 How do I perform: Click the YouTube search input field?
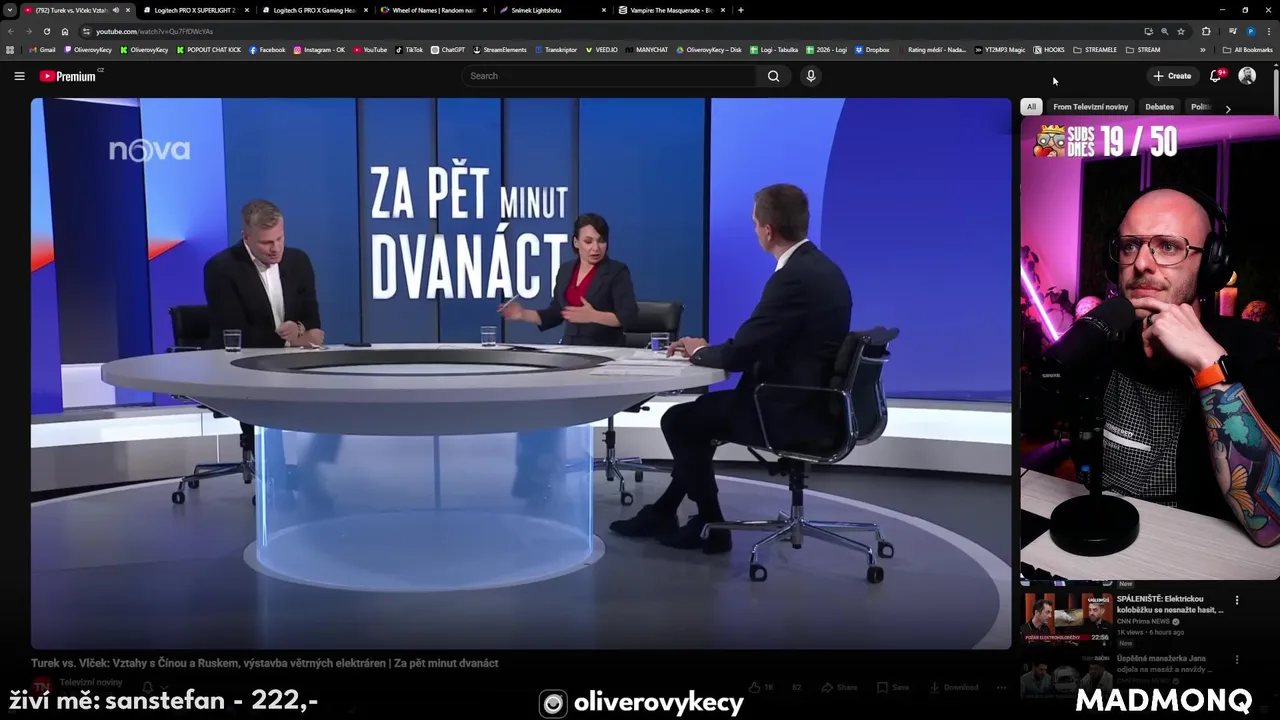610,76
